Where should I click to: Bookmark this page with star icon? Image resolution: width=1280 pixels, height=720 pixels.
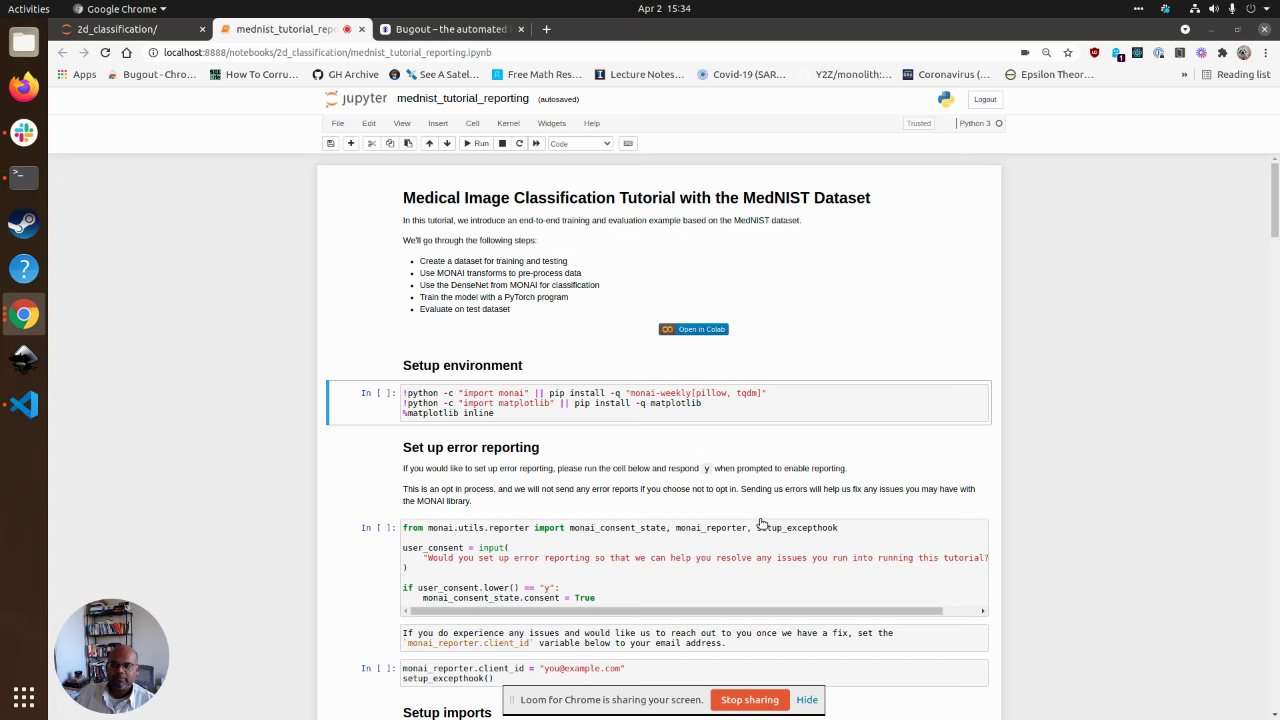point(1068,52)
